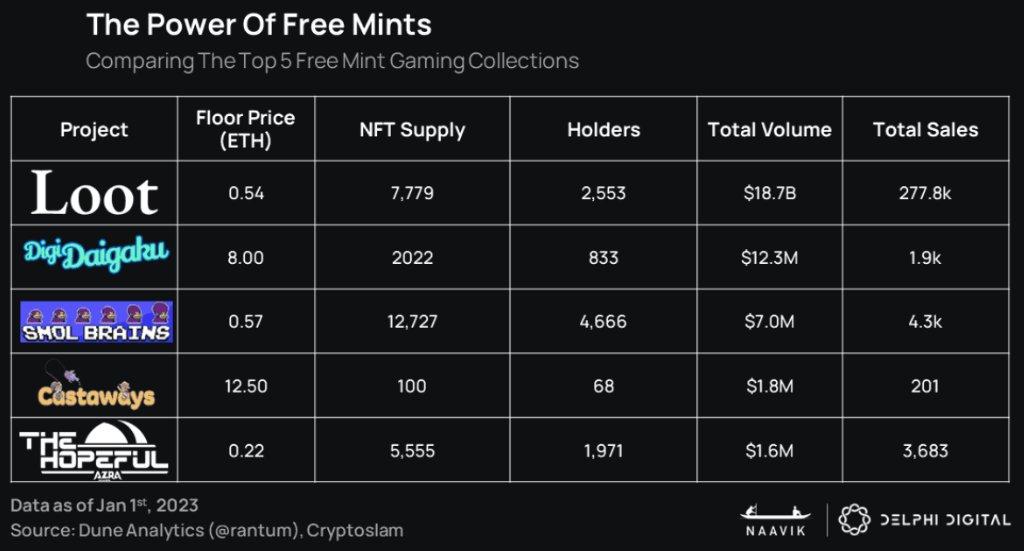Click the Smol Brains logo

point(95,321)
